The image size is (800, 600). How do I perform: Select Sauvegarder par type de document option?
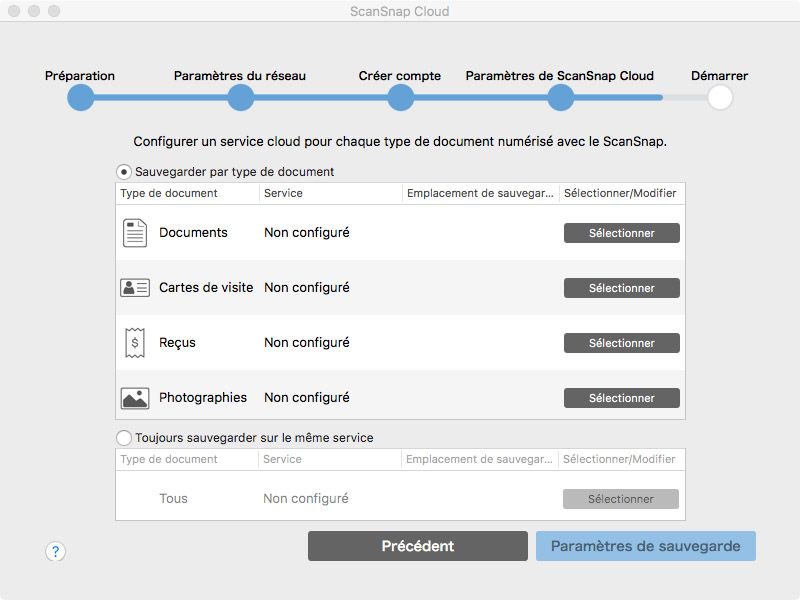pos(125,172)
